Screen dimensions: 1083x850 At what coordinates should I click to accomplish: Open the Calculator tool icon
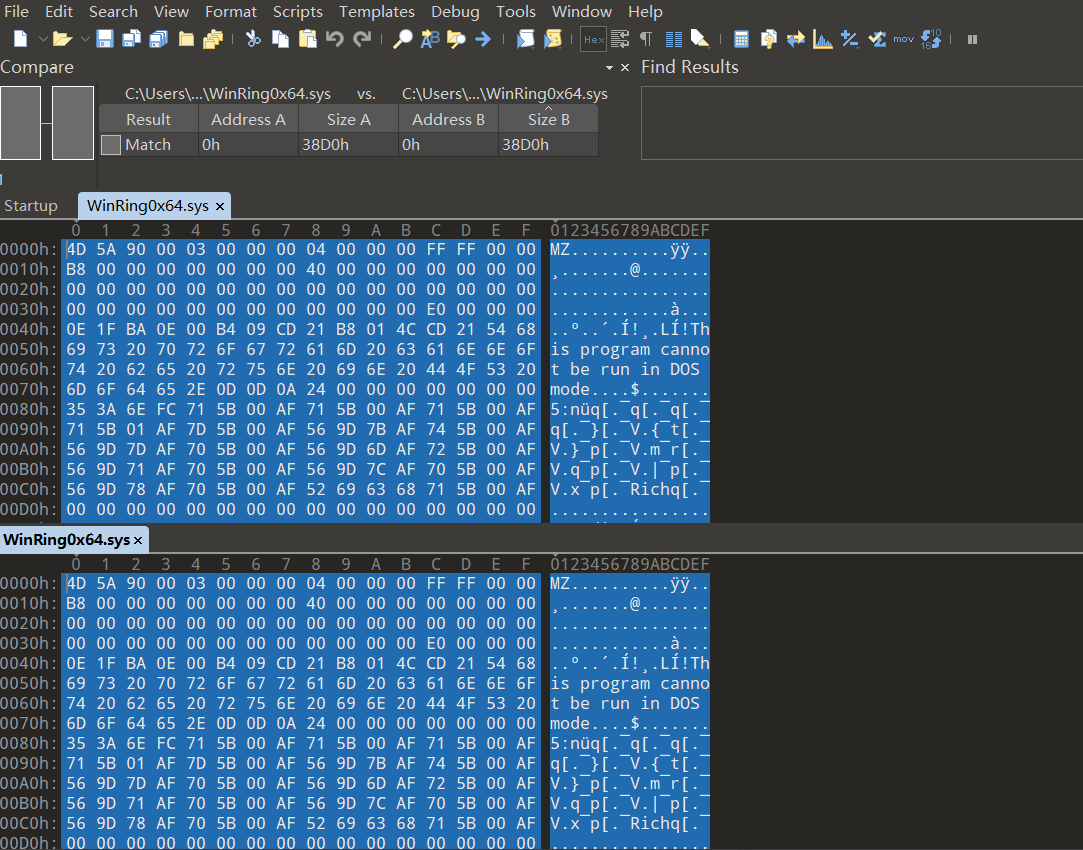(x=741, y=39)
